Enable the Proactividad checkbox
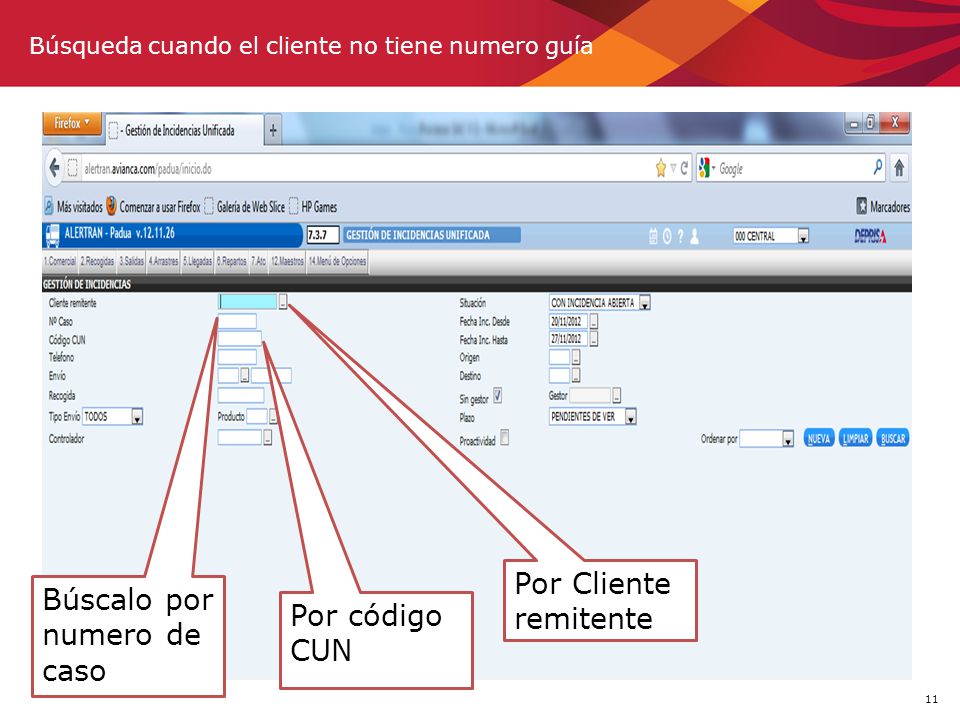Viewport: 960px width, 720px height. (x=504, y=438)
